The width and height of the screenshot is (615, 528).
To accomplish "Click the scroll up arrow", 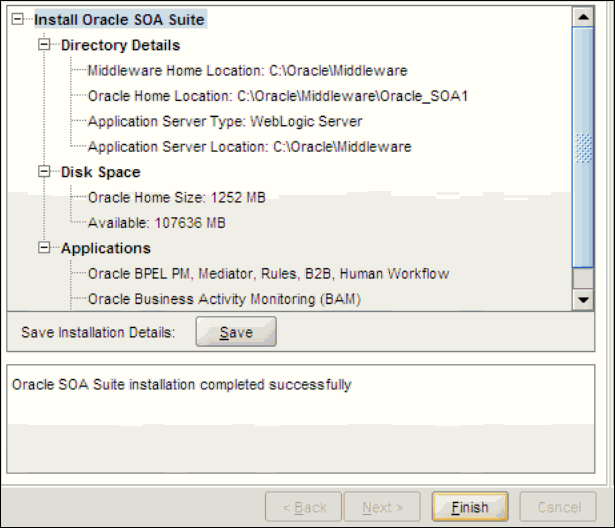I will point(583,17).
